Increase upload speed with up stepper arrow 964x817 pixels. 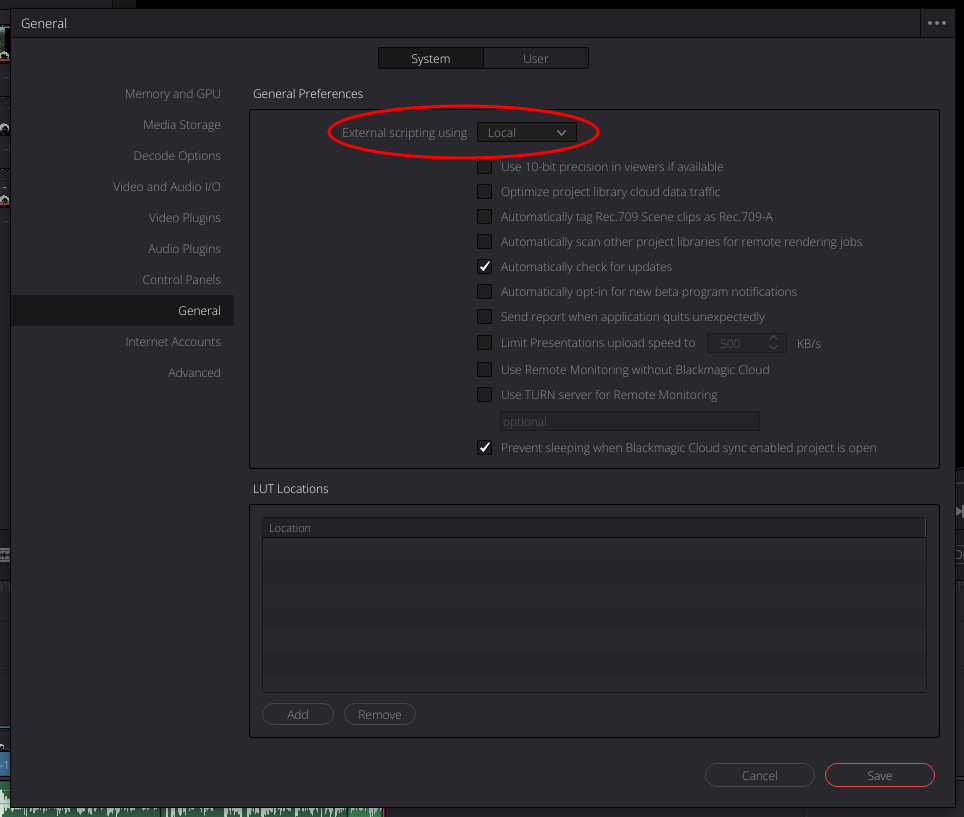coord(773,338)
